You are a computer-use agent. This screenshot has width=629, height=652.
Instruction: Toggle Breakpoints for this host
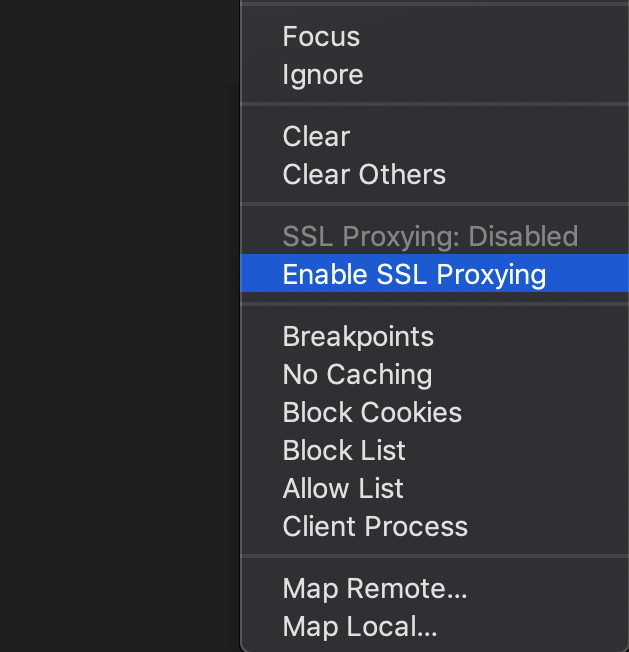click(x=434, y=336)
